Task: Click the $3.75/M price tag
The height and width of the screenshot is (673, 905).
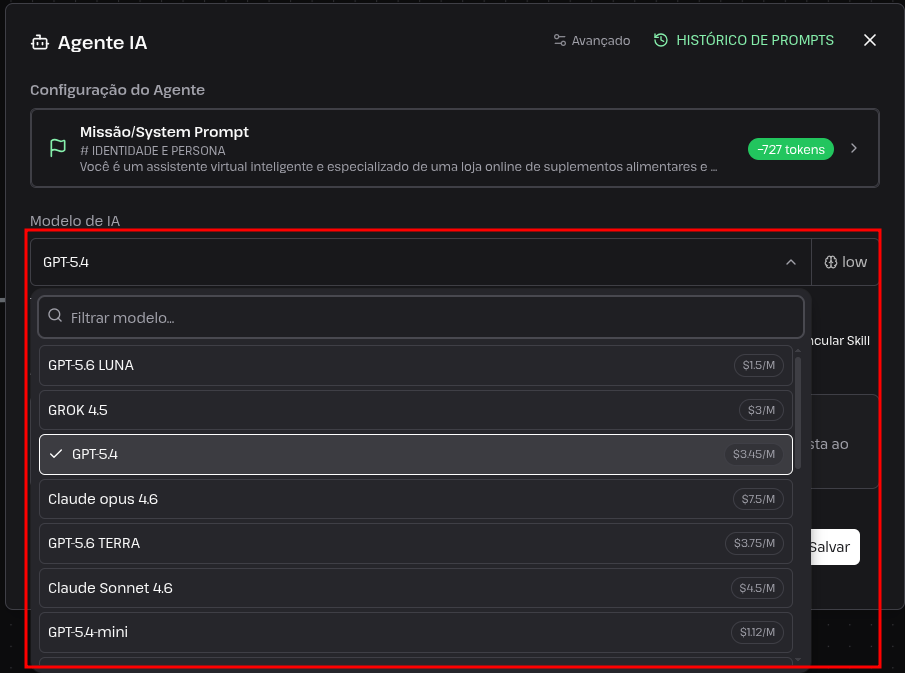Action: pyautogui.click(x=754, y=543)
